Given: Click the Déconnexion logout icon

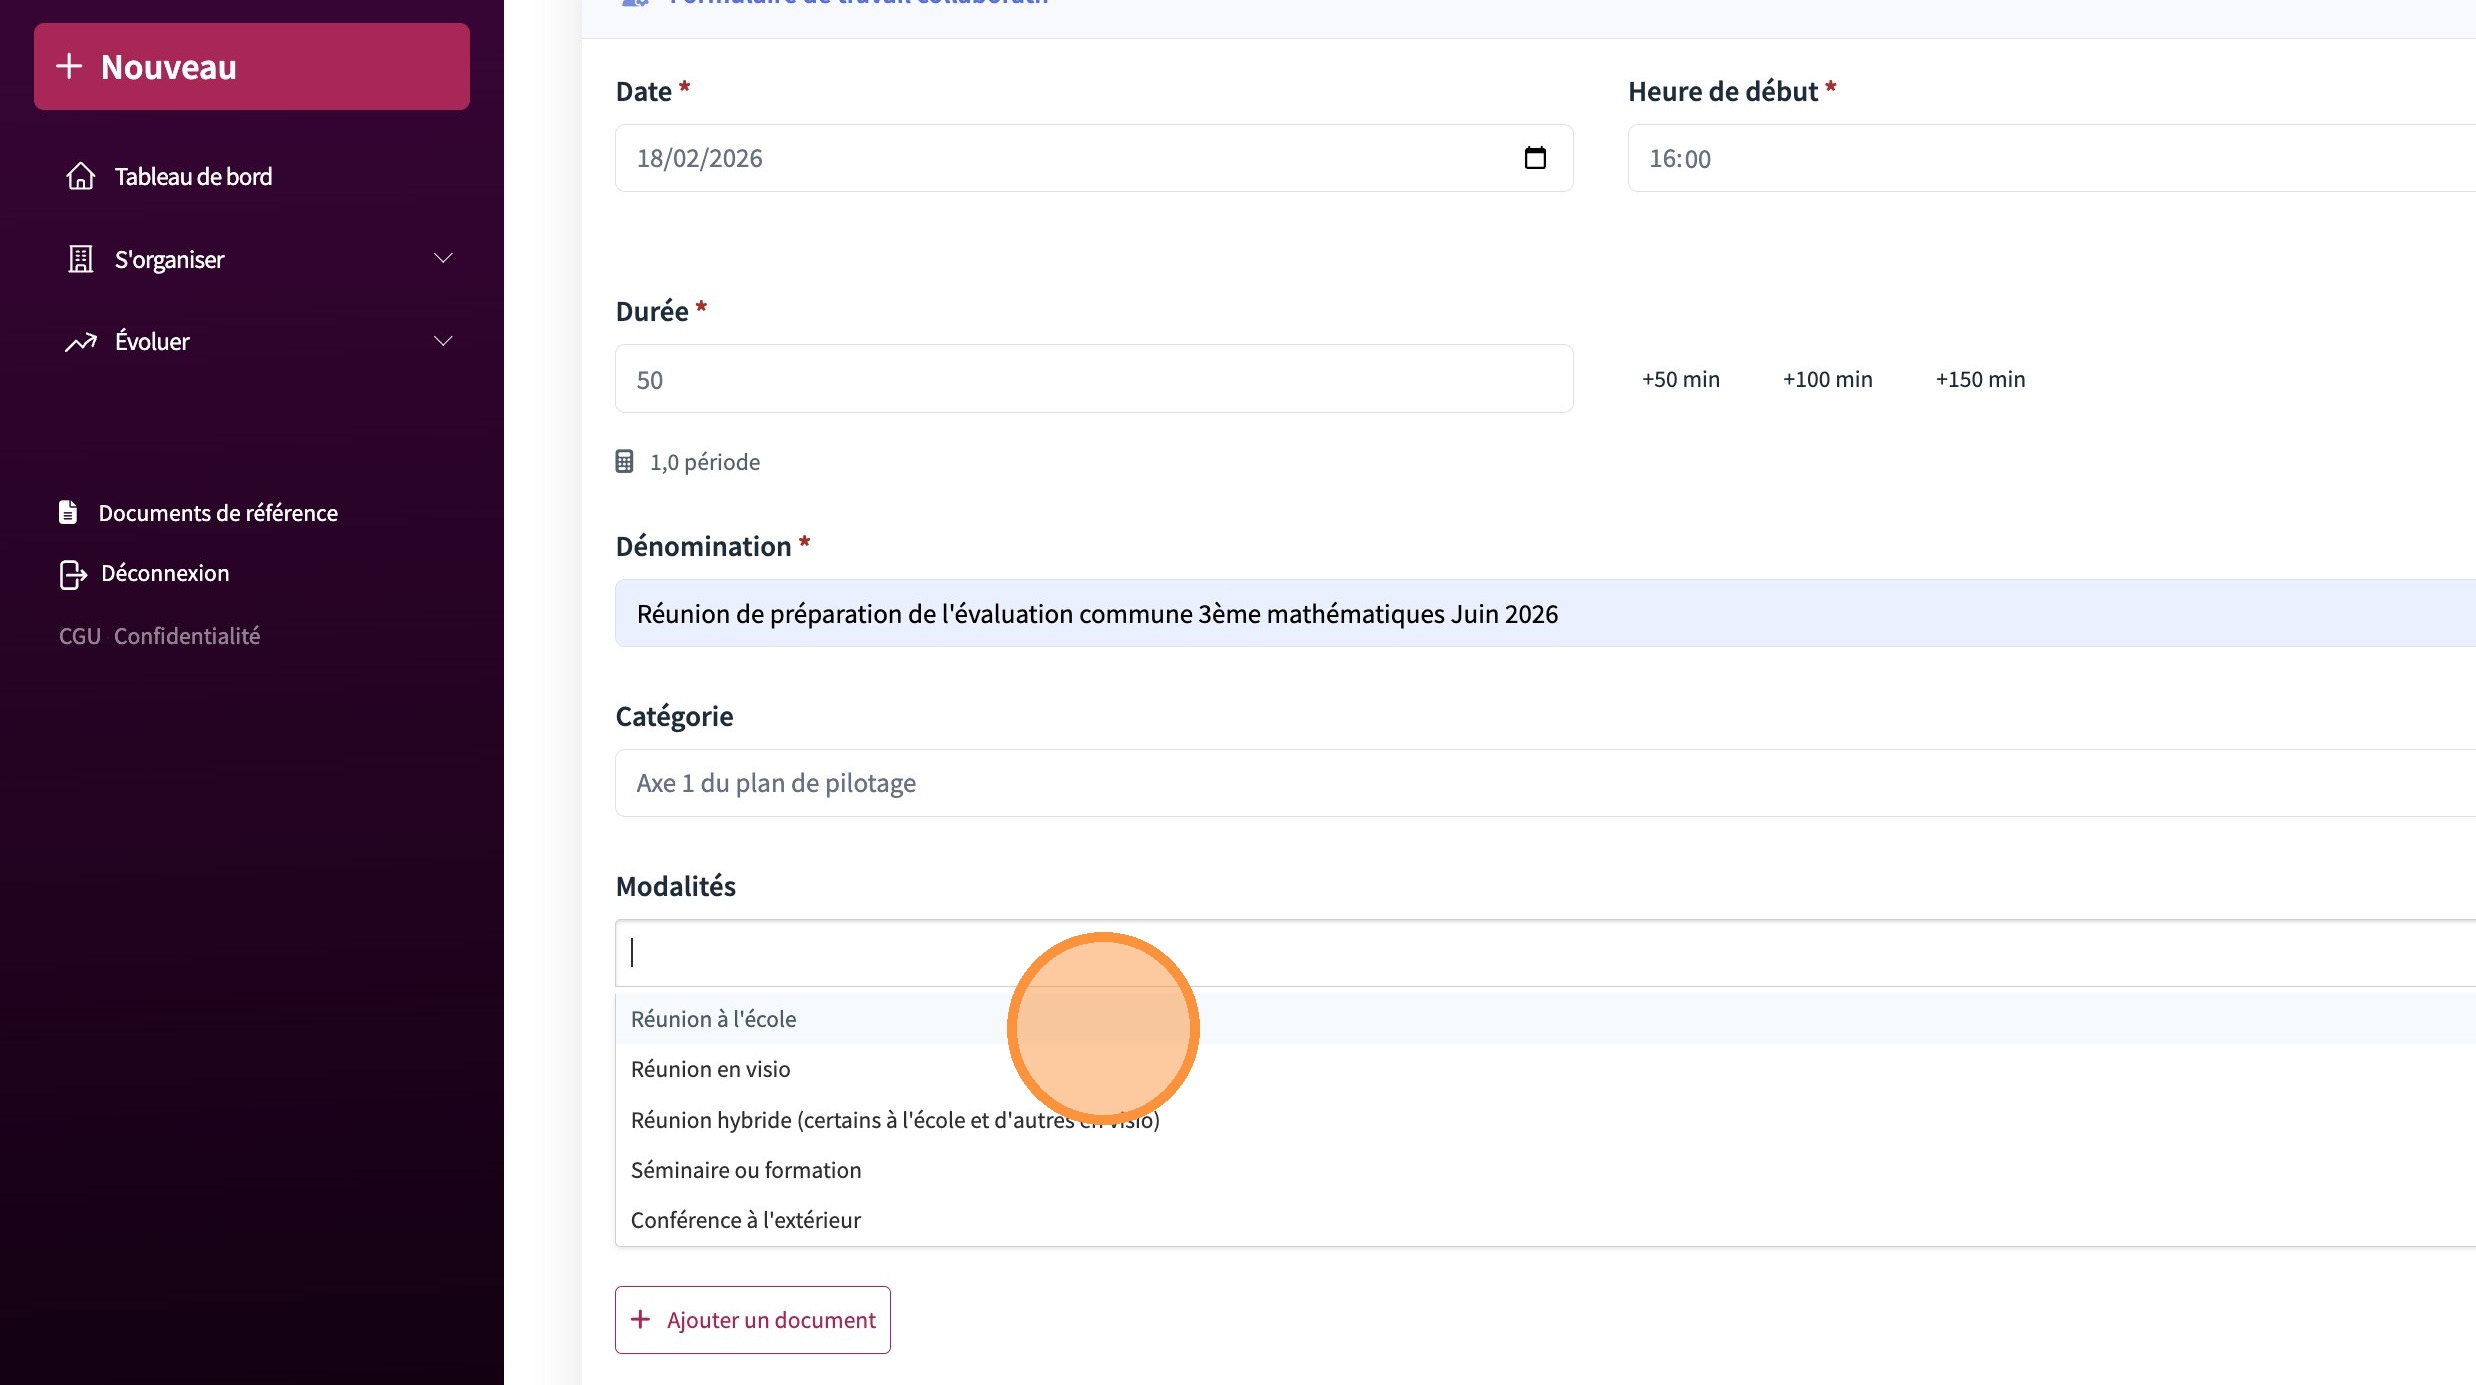Looking at the screenshot, I should (x=73, y=574).
